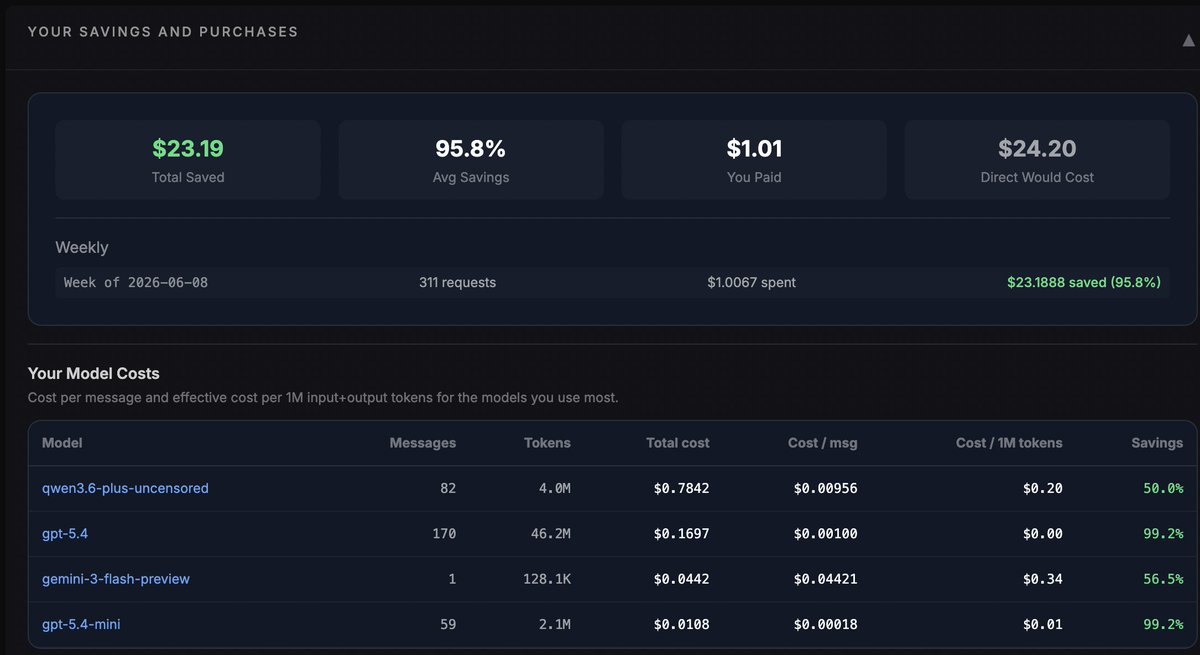Click the Cost / 1M tokens column header

tap(1009, 443)
